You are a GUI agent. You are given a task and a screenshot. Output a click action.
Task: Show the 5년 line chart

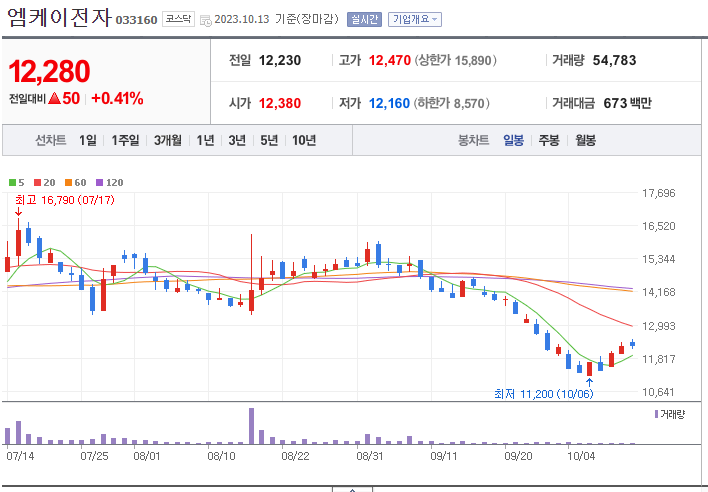coord(269,140)
